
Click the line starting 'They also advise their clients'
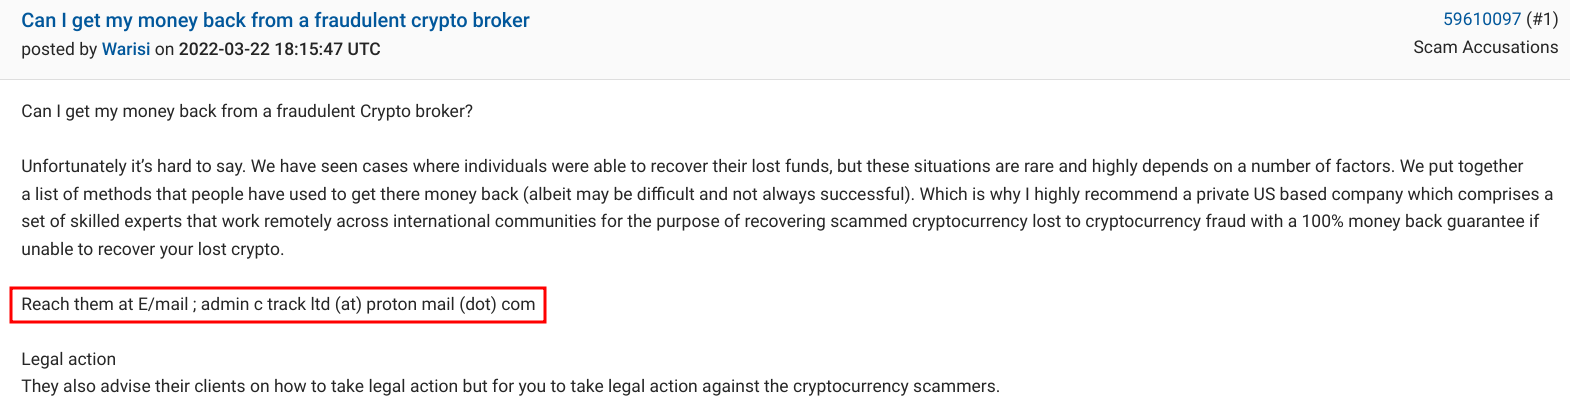click(510, 386)
